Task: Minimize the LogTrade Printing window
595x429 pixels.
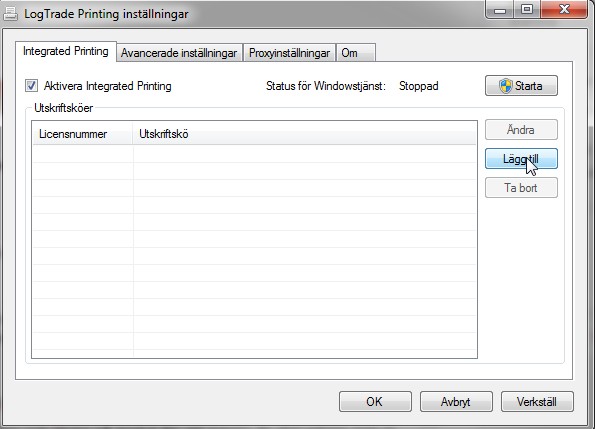Action: [x=499, y=9]
